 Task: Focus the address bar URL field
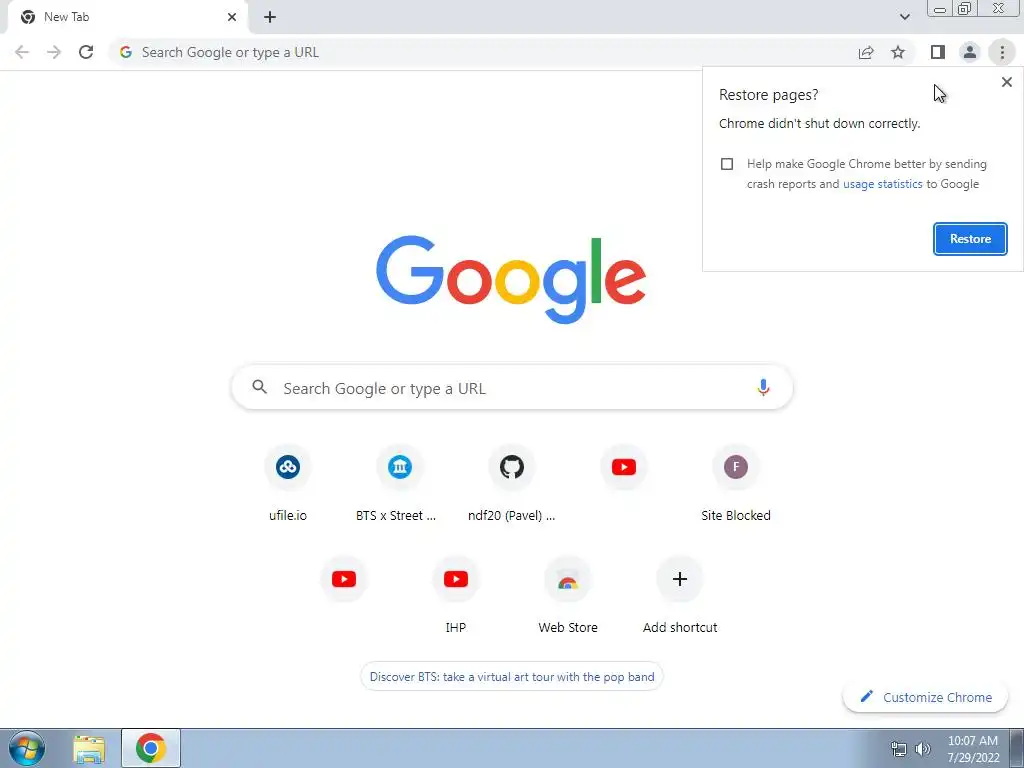(x=483, y=52)
